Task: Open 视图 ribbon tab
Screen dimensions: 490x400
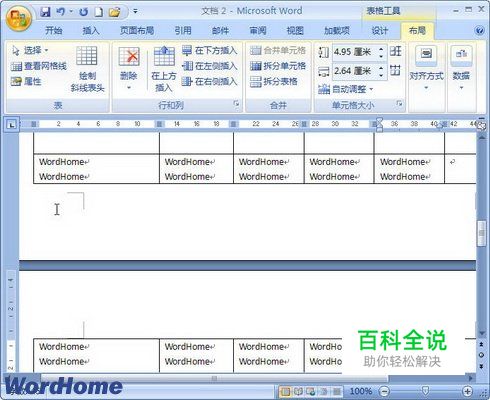Action: (295, 31)
